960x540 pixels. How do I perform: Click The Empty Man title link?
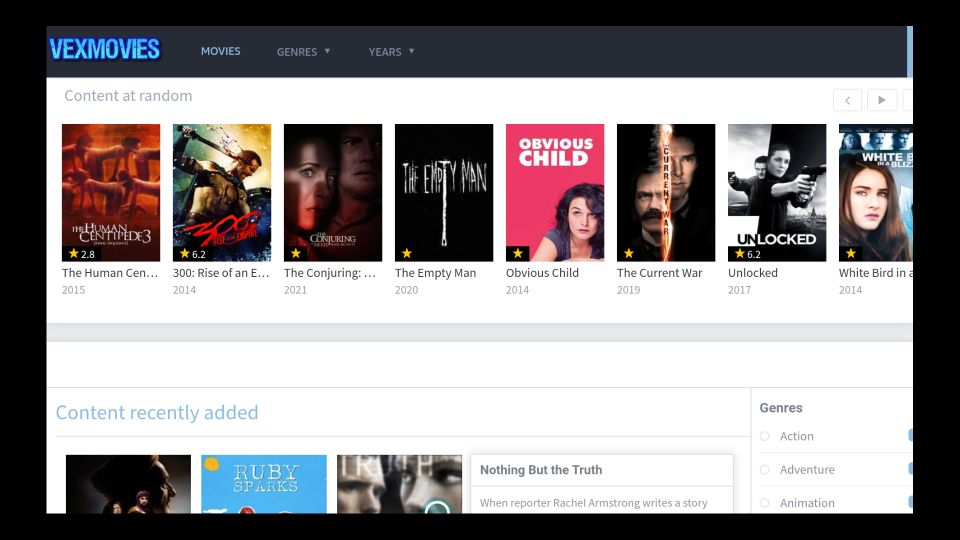pyautogui.click(x=435, y=273)
